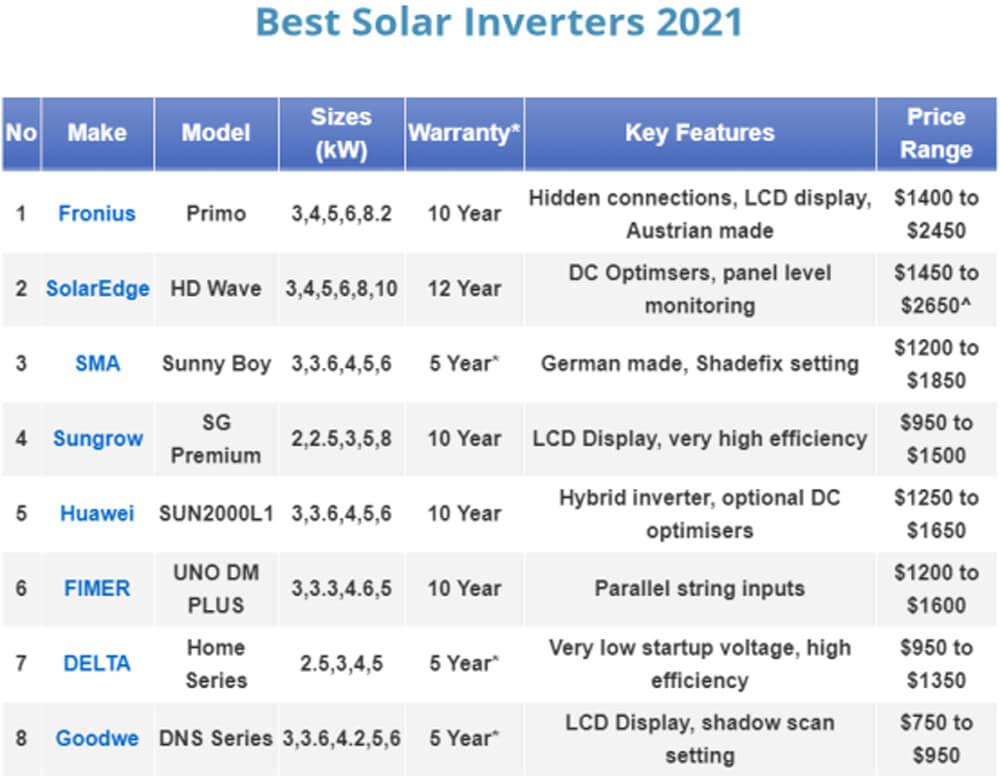Open the Fronius make link
The image size is (1000, 780).
coord(97,214)
